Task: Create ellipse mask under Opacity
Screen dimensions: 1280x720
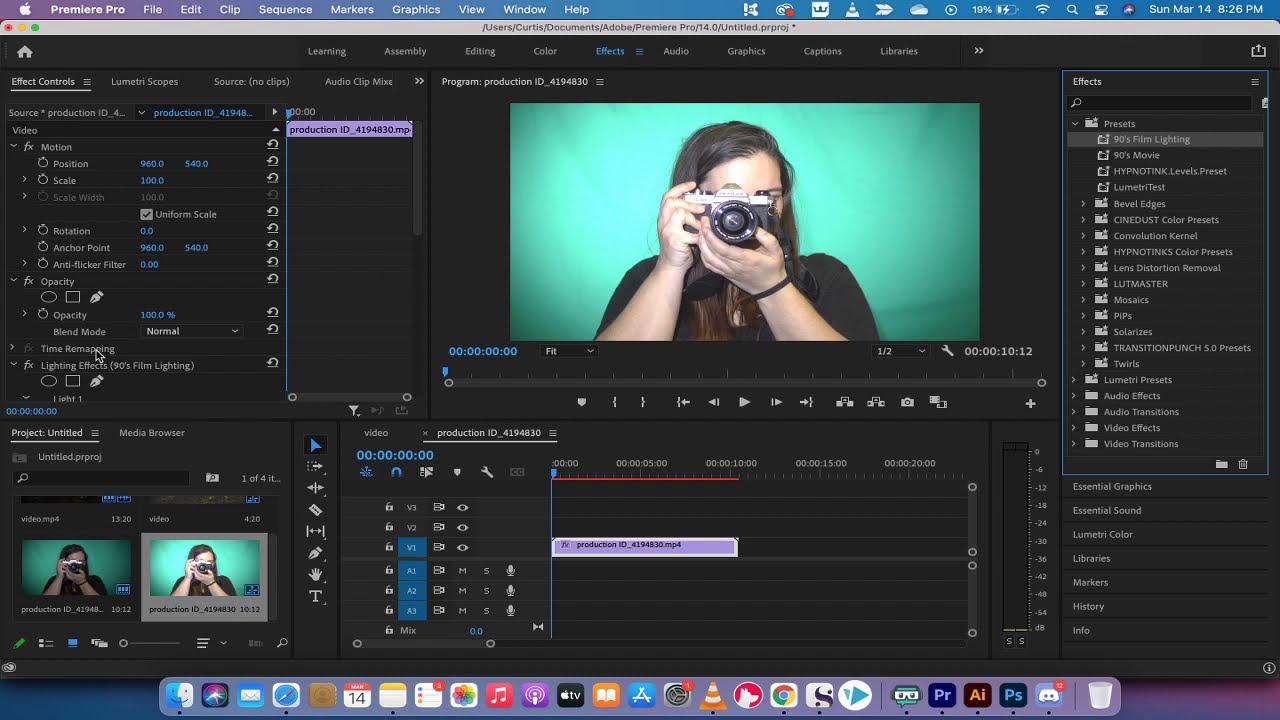Action: pyautogui.click(x=48, y=297)
